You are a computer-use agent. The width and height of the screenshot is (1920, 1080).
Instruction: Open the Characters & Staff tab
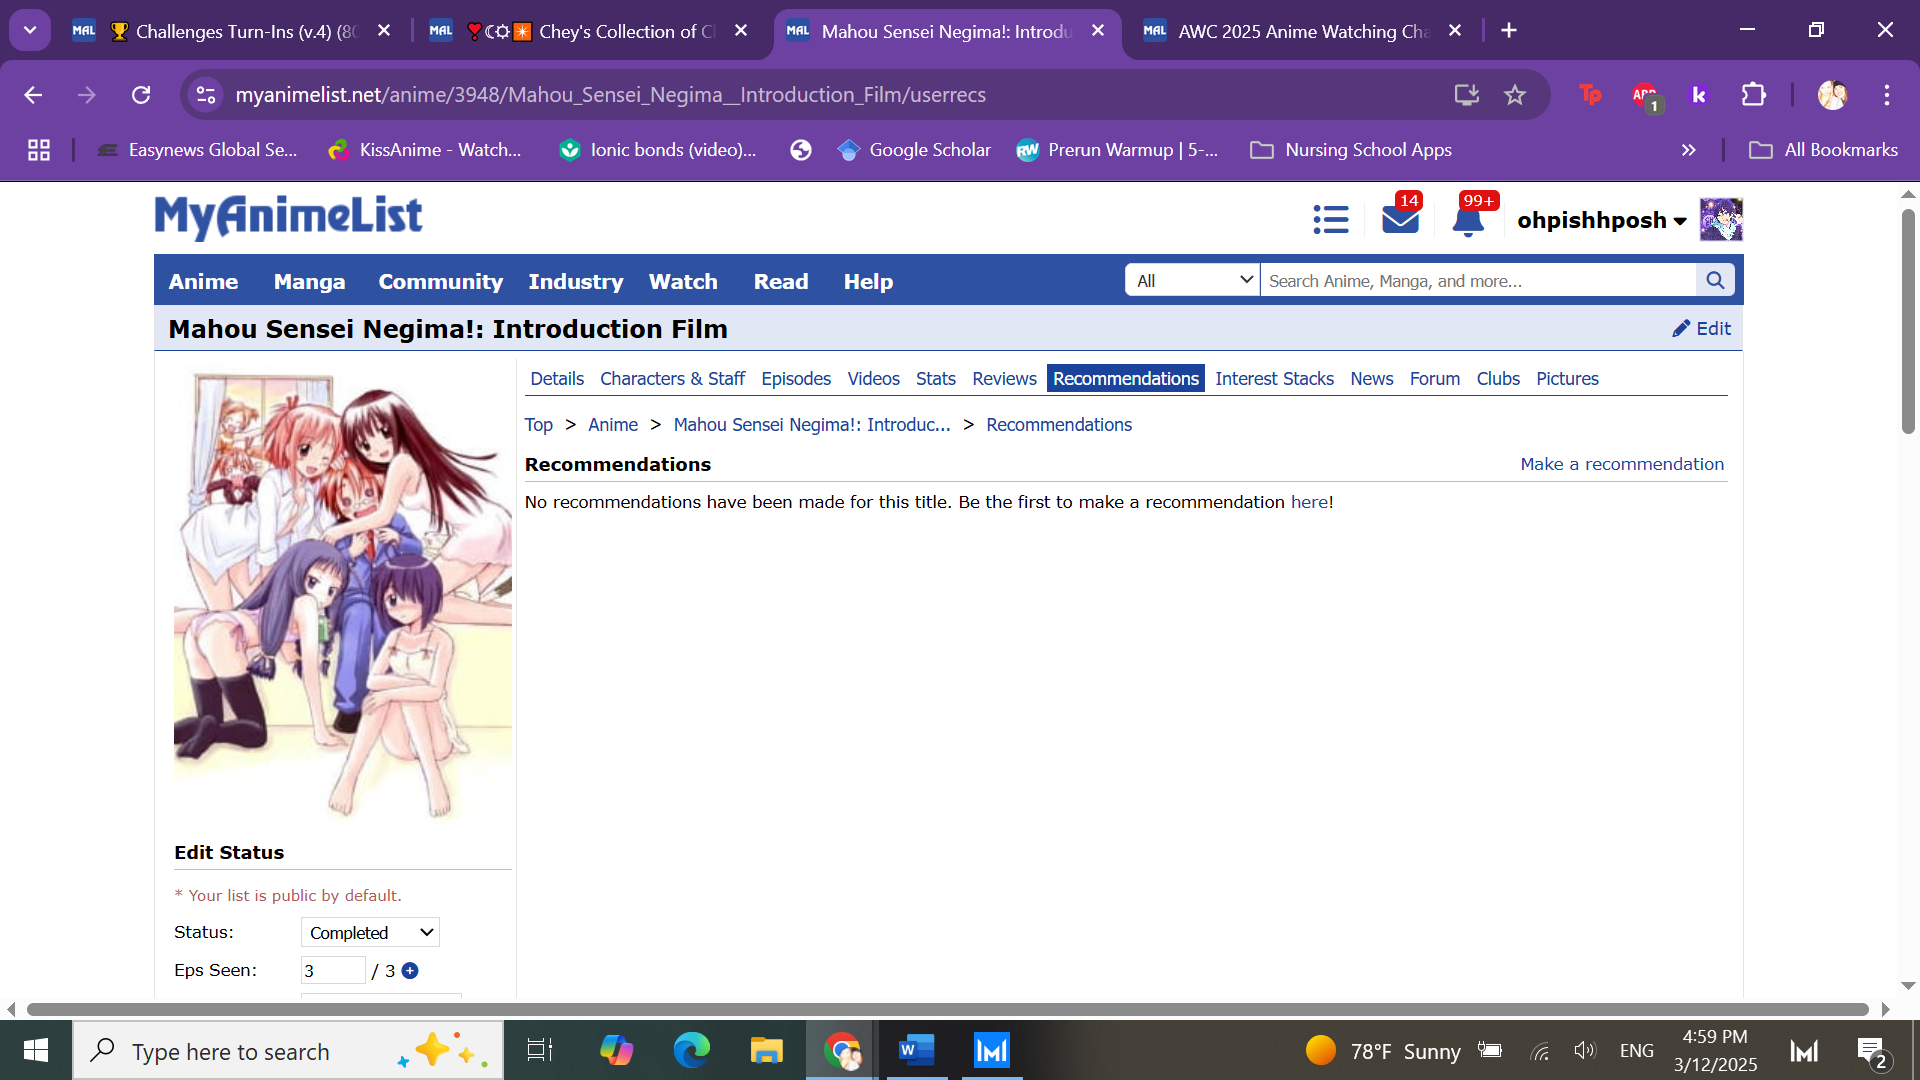[672, 379]
